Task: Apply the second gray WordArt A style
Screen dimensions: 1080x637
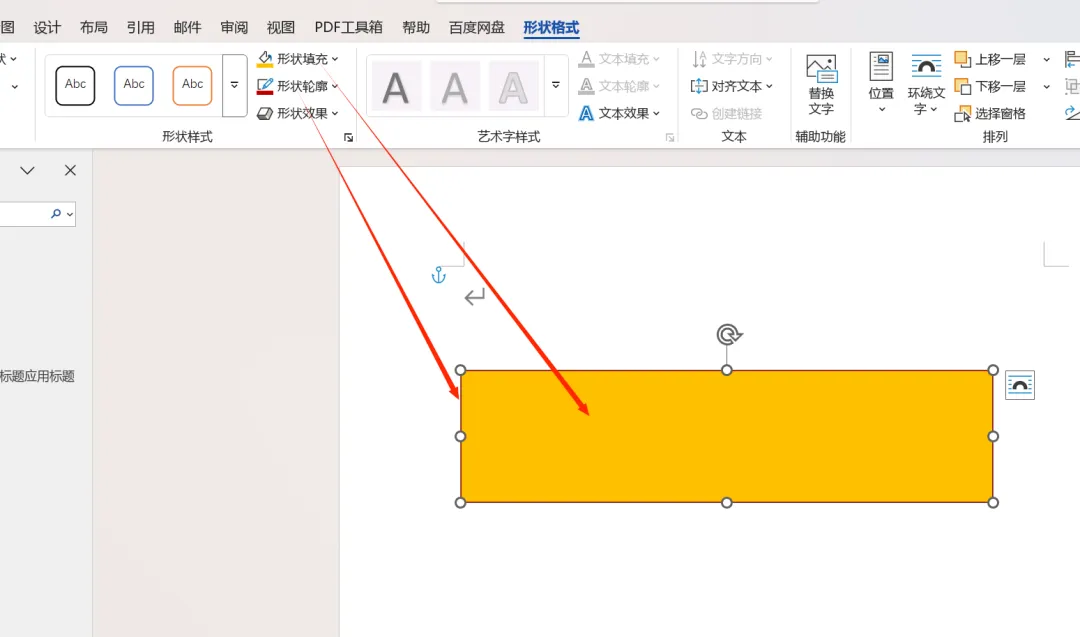Action: (454, 87)
